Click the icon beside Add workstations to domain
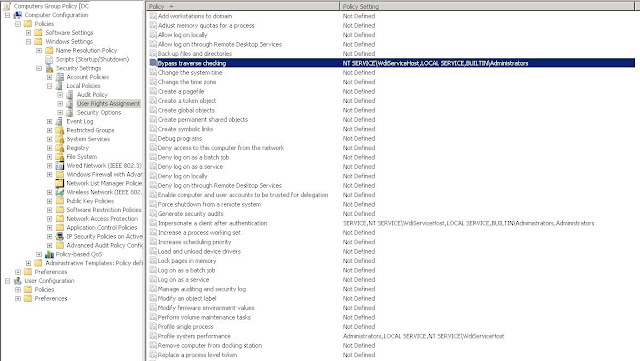This screenshot has width=640, height=361. pos(153,16)
